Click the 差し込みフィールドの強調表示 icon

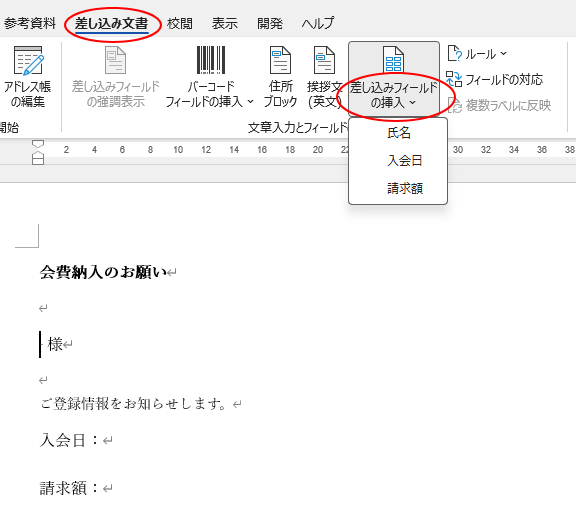115,60
